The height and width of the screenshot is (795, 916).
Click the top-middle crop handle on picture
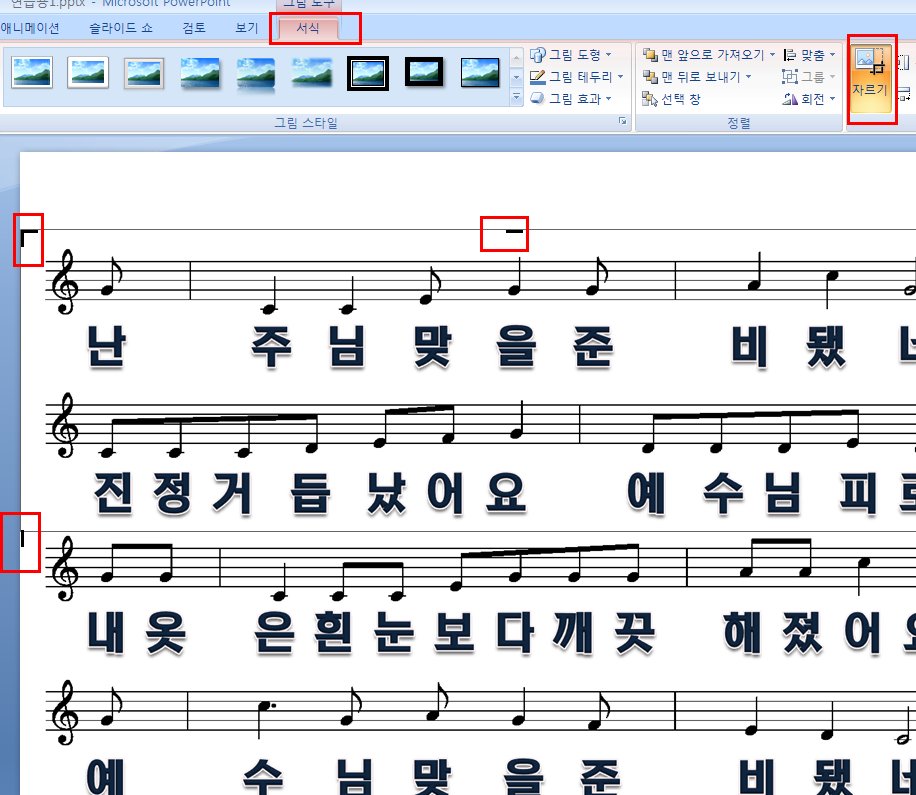click(x=514, y=231)
